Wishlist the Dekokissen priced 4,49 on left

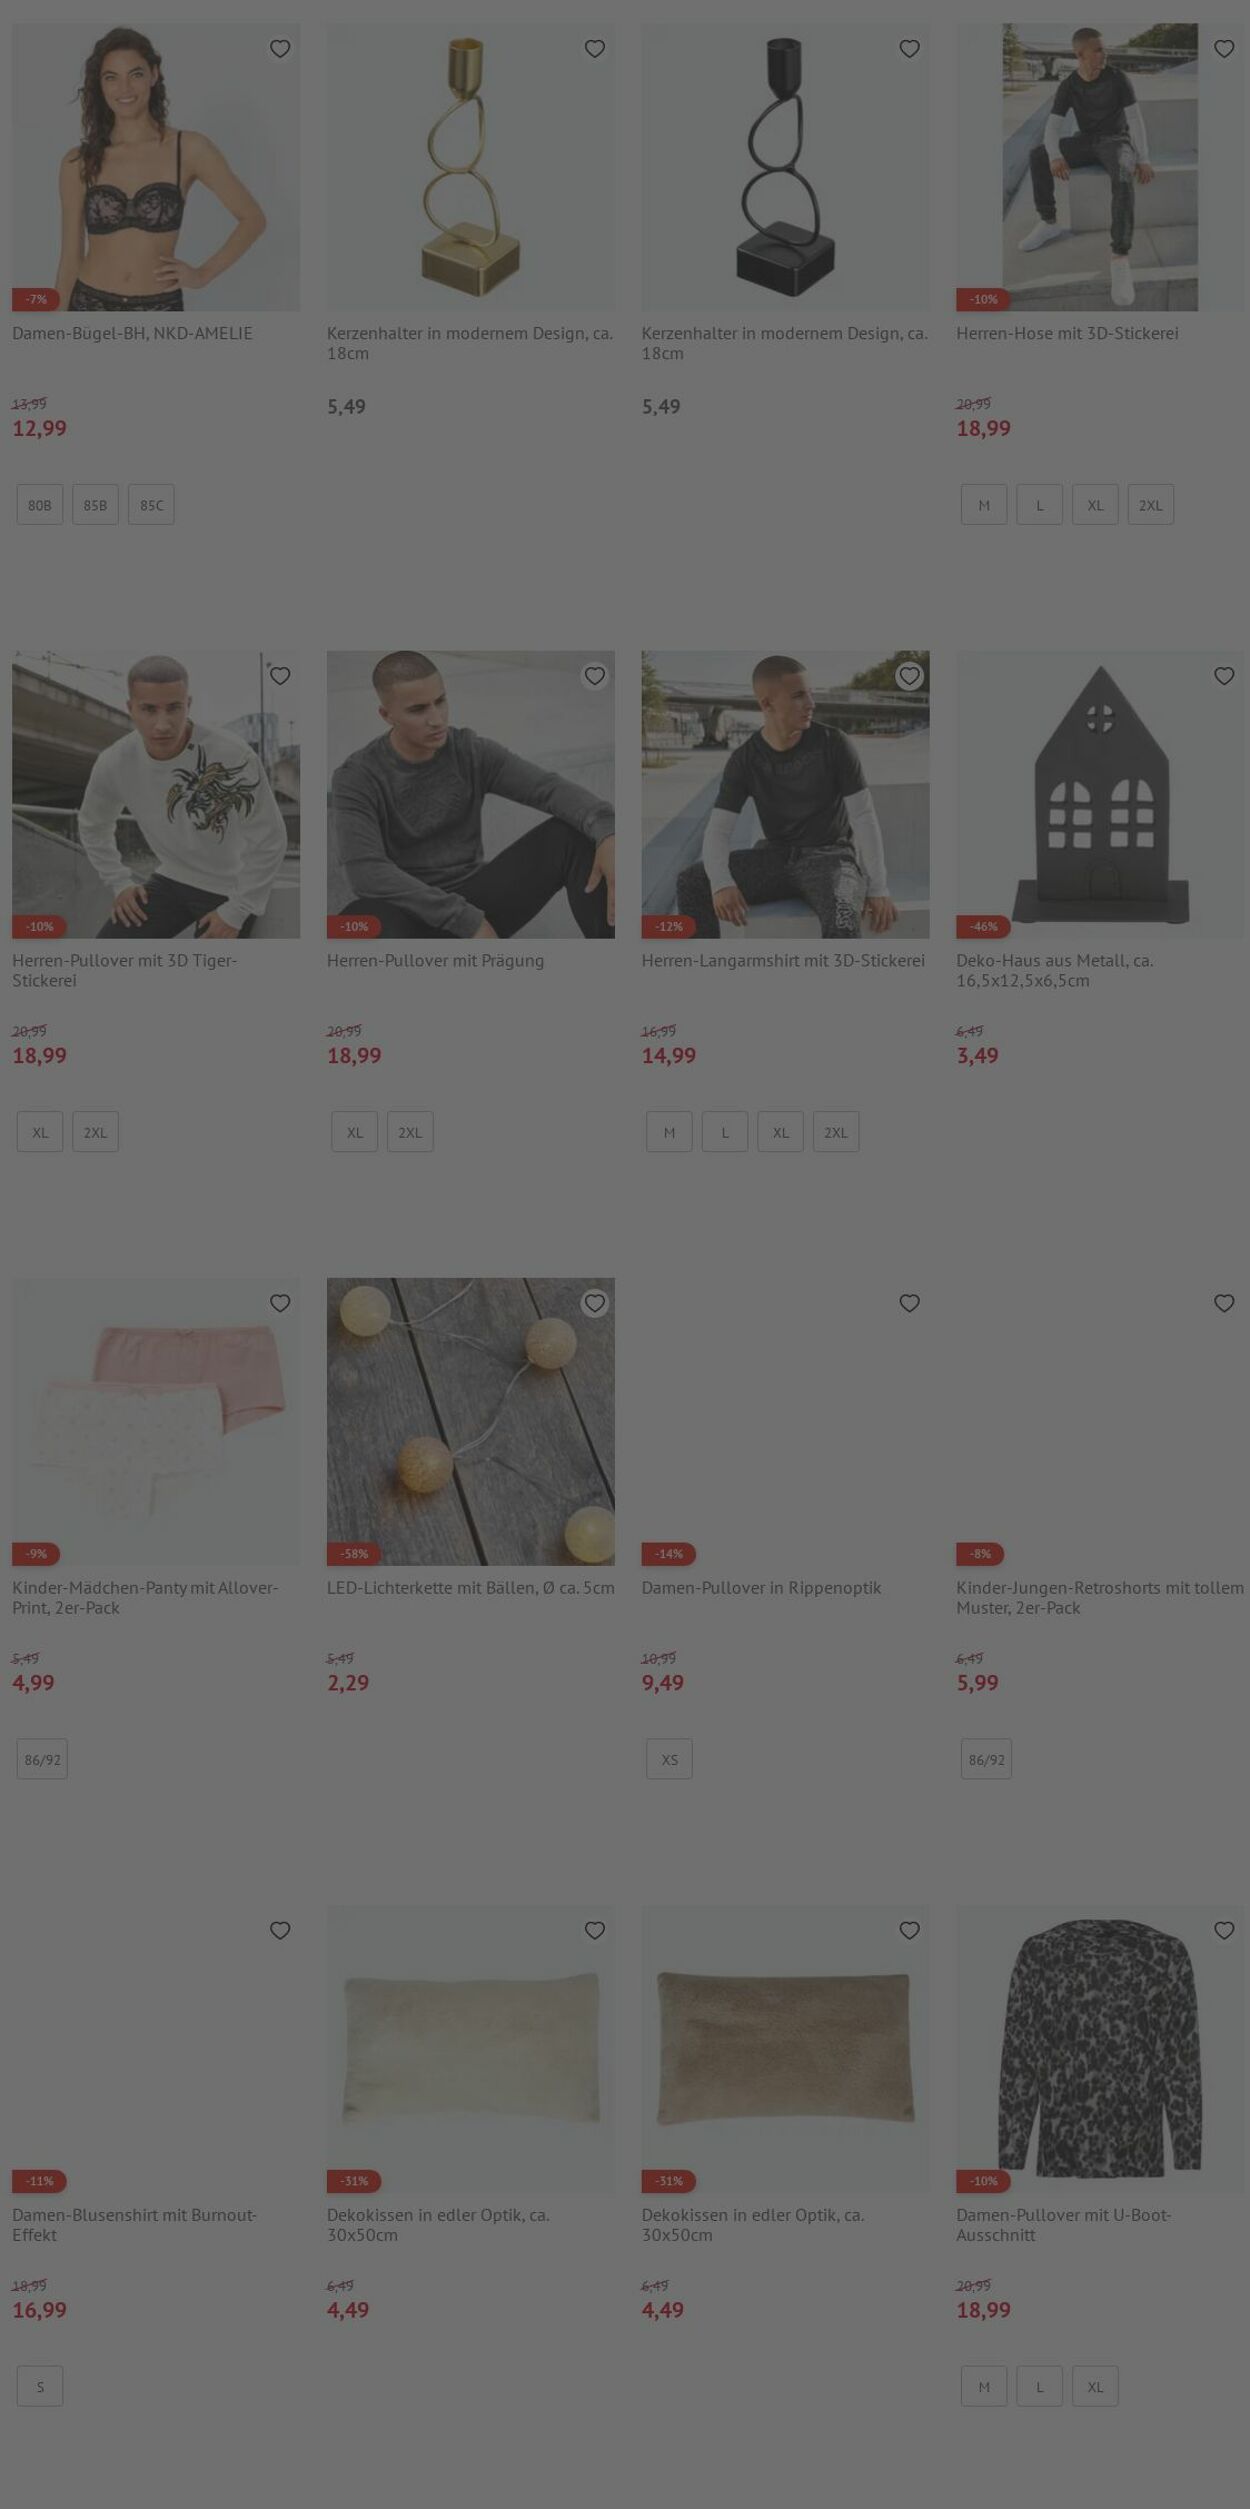pyautogui.click(x=595, y=1930)
